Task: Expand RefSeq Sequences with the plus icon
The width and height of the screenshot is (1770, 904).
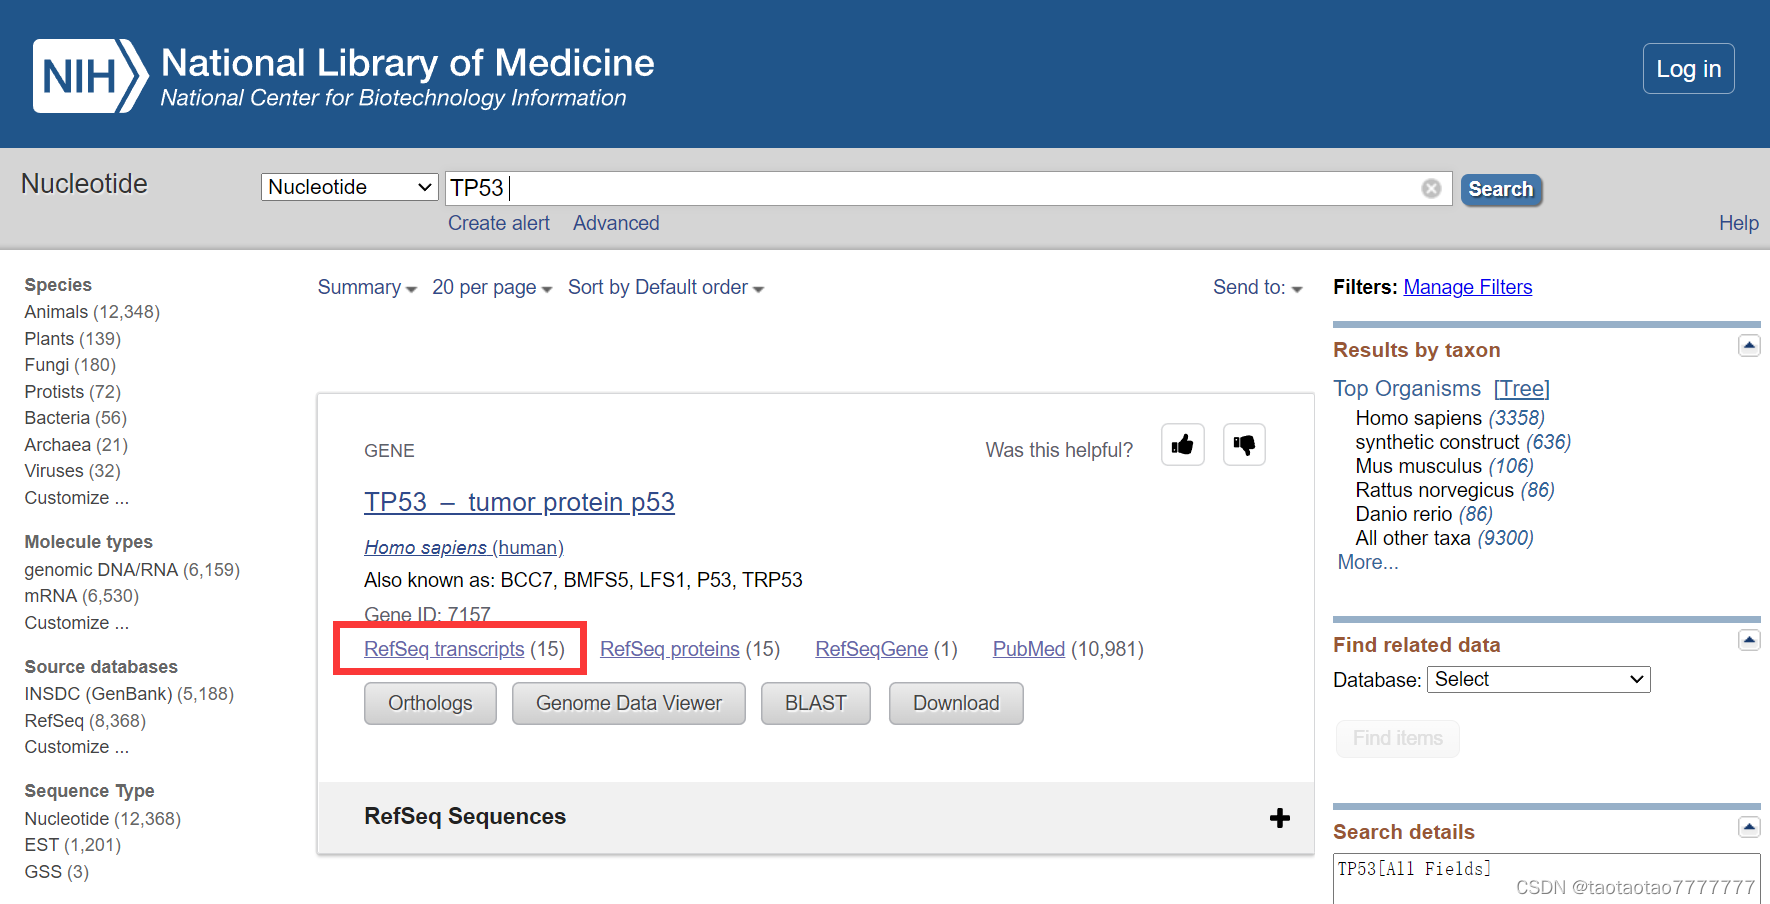Action: (1279, 818)
